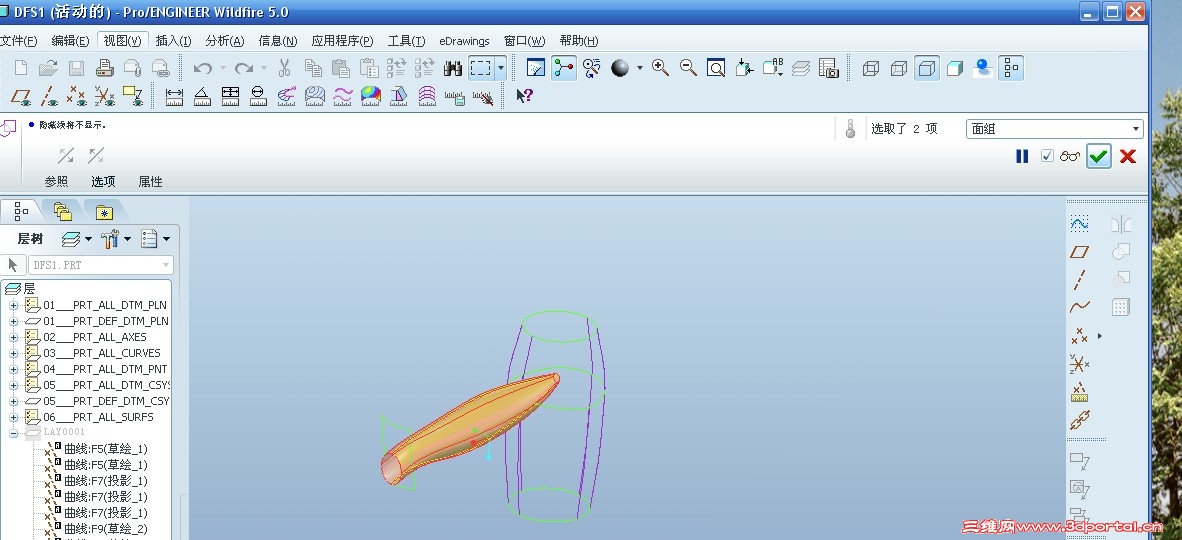Open the appearance sphere dropdown arrow

pos(640,69)
